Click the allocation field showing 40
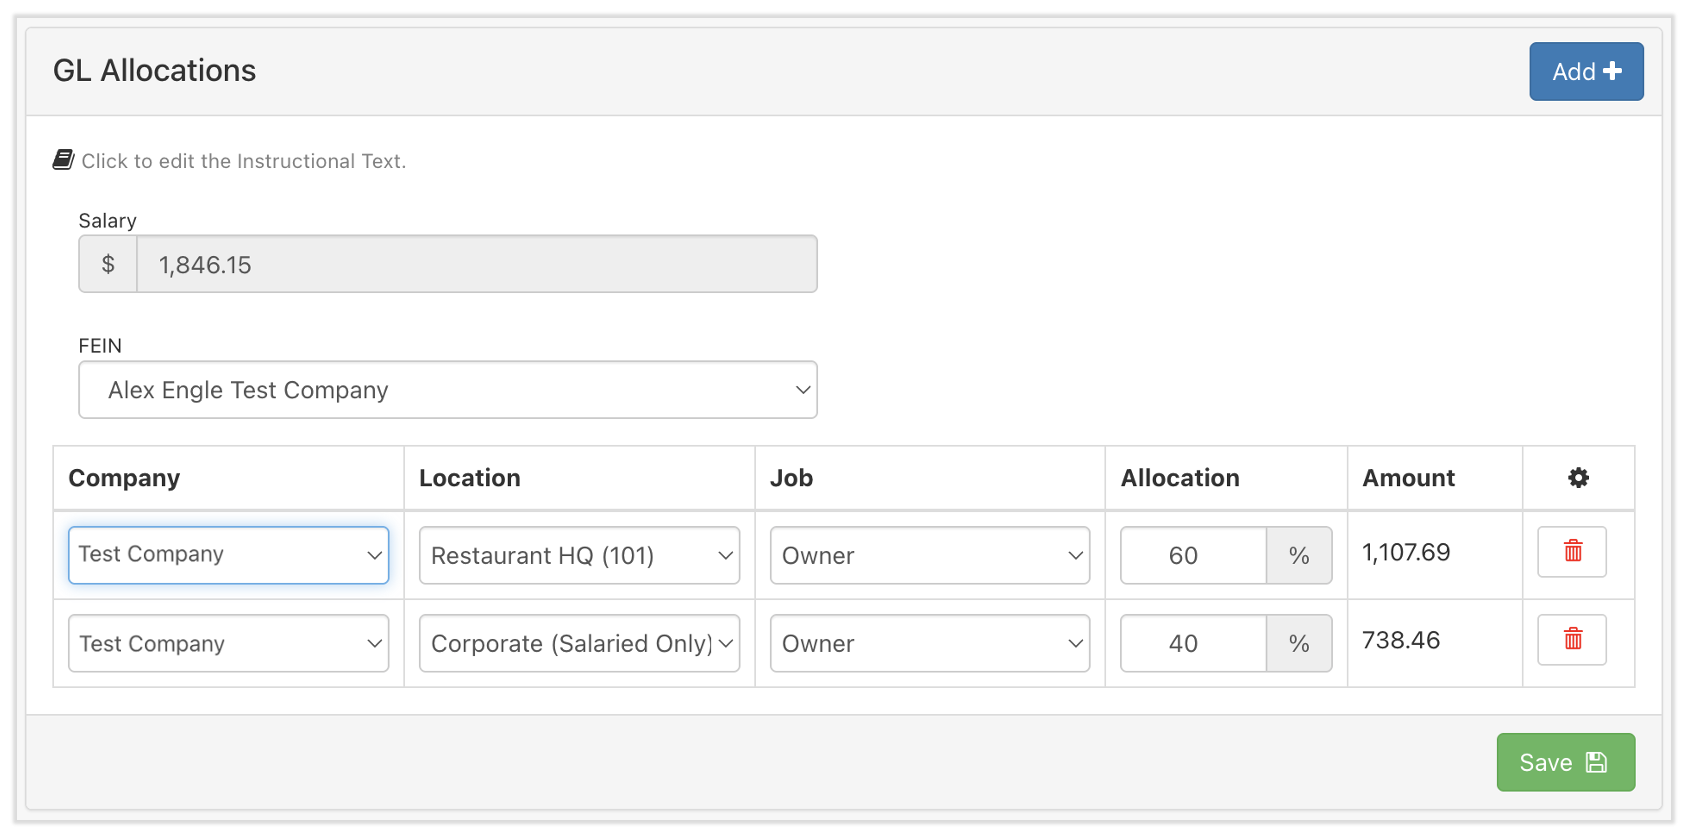Viewport: 1690px width, 838px height. [1193, 644]
